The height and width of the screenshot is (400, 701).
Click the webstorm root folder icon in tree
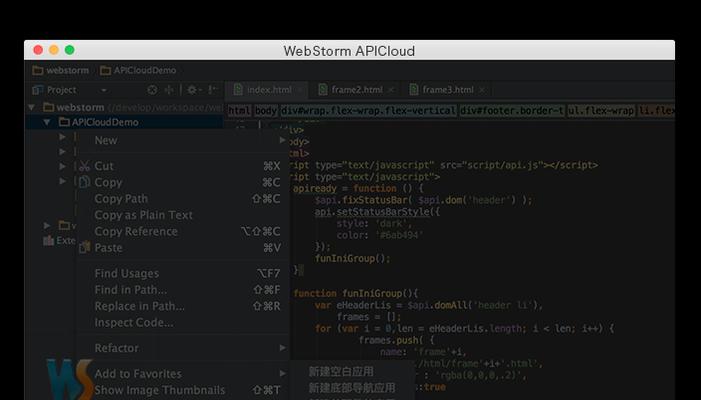(x=49, y=107)
